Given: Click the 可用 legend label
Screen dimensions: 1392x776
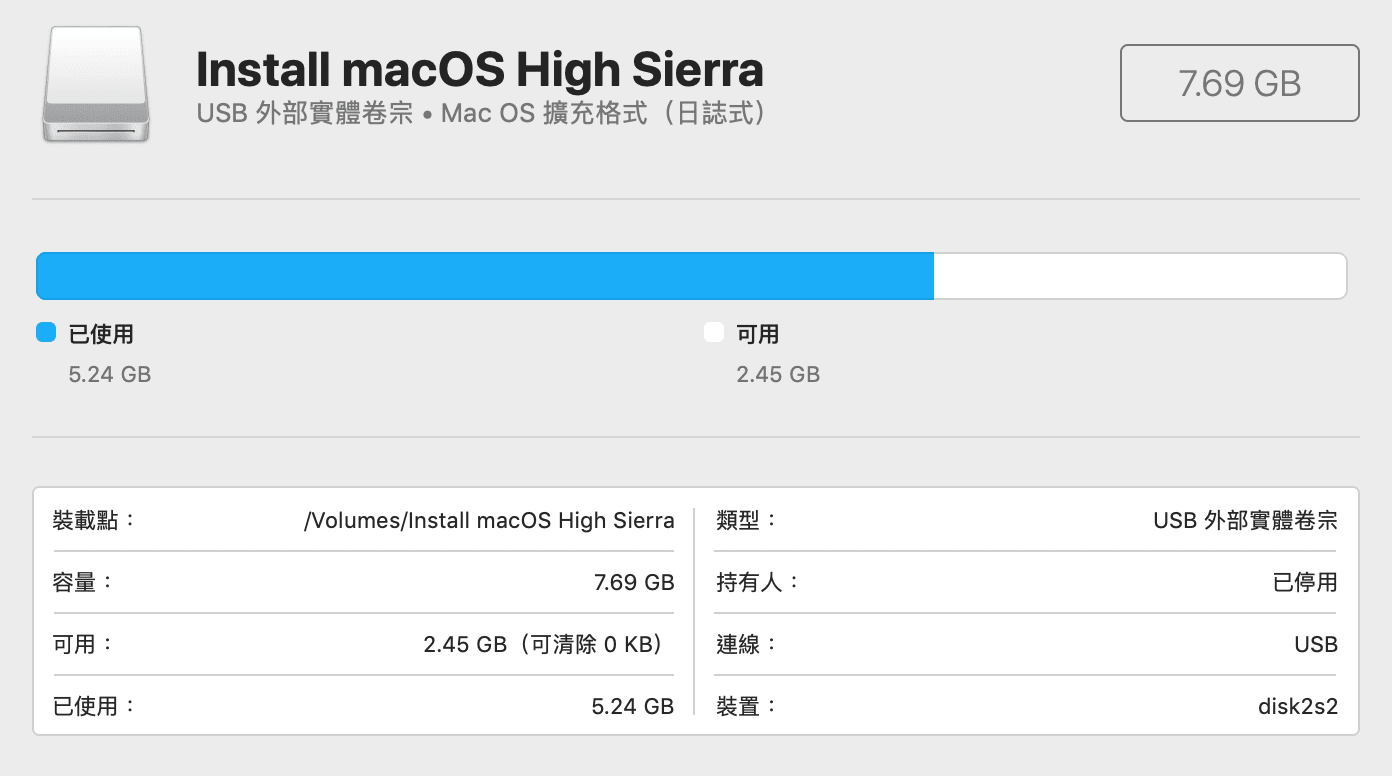Looking at the screenshot, I should pyautogui.click(x=758, y=334).
